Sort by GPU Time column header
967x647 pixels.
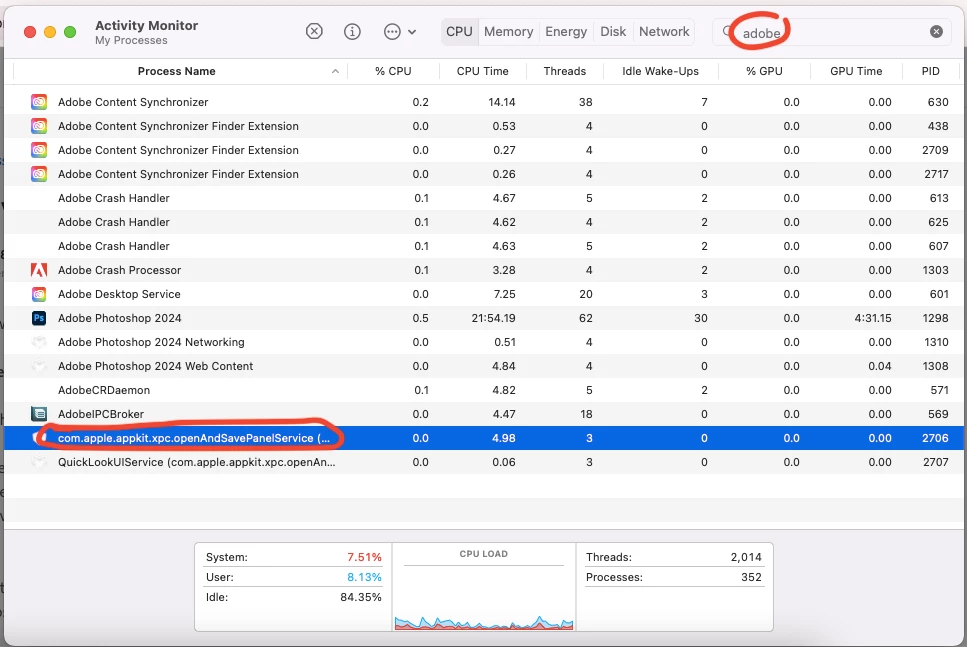coord(856,71)
